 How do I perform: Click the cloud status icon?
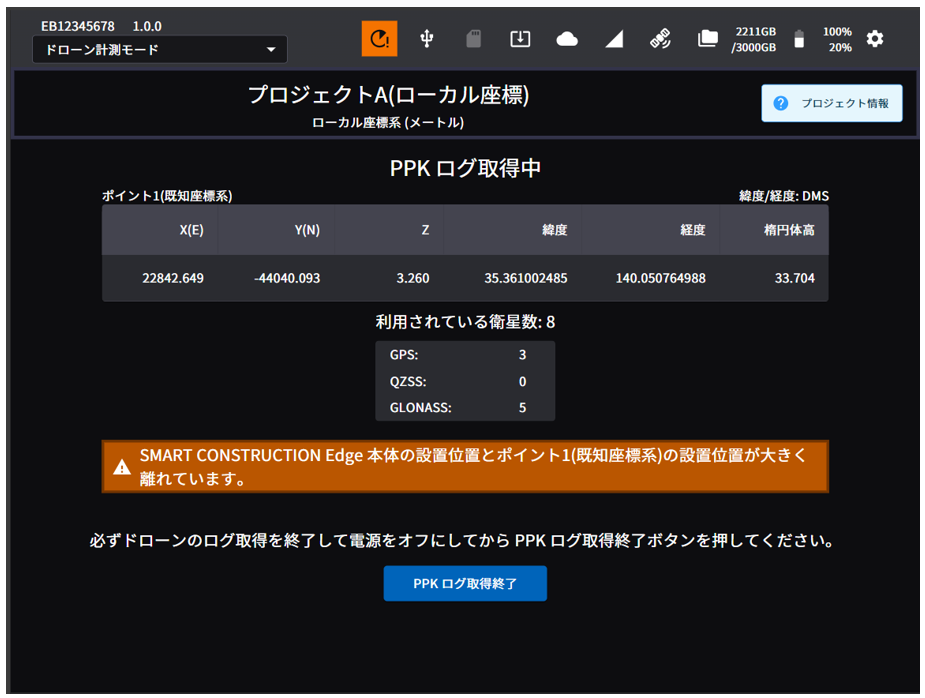[x=567, y=39]
